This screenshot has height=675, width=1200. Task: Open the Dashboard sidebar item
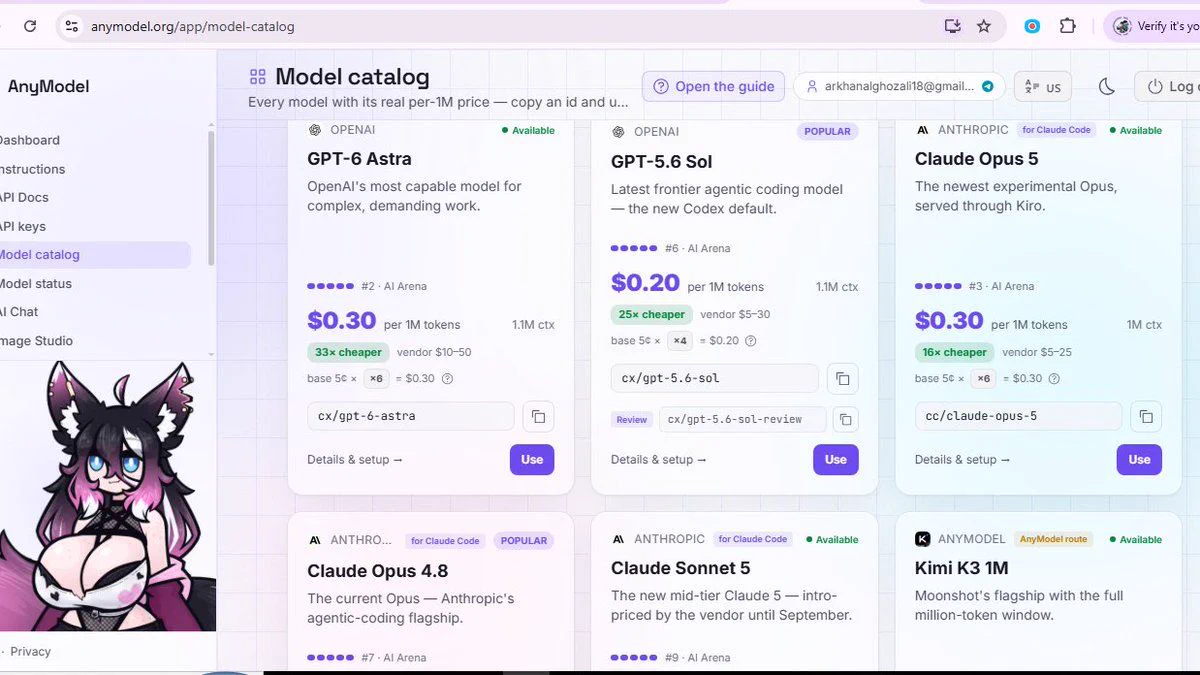(28, 140)
